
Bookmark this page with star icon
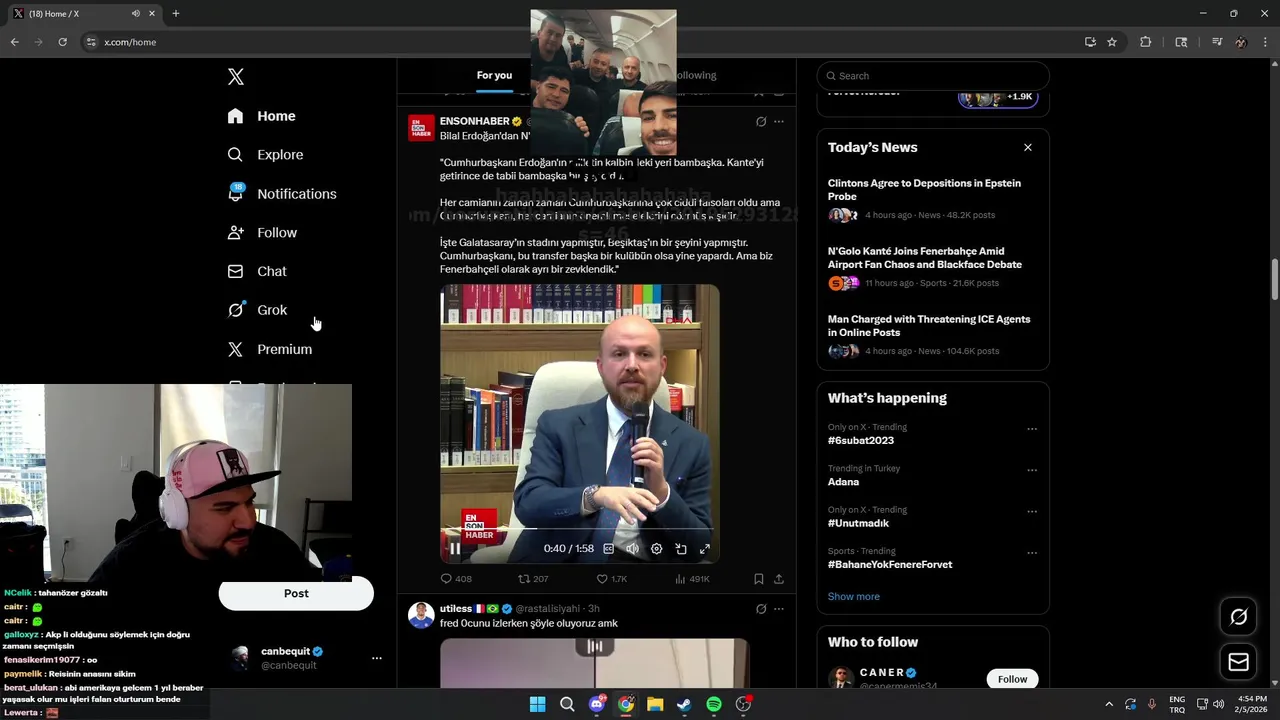coord(1112,42)
